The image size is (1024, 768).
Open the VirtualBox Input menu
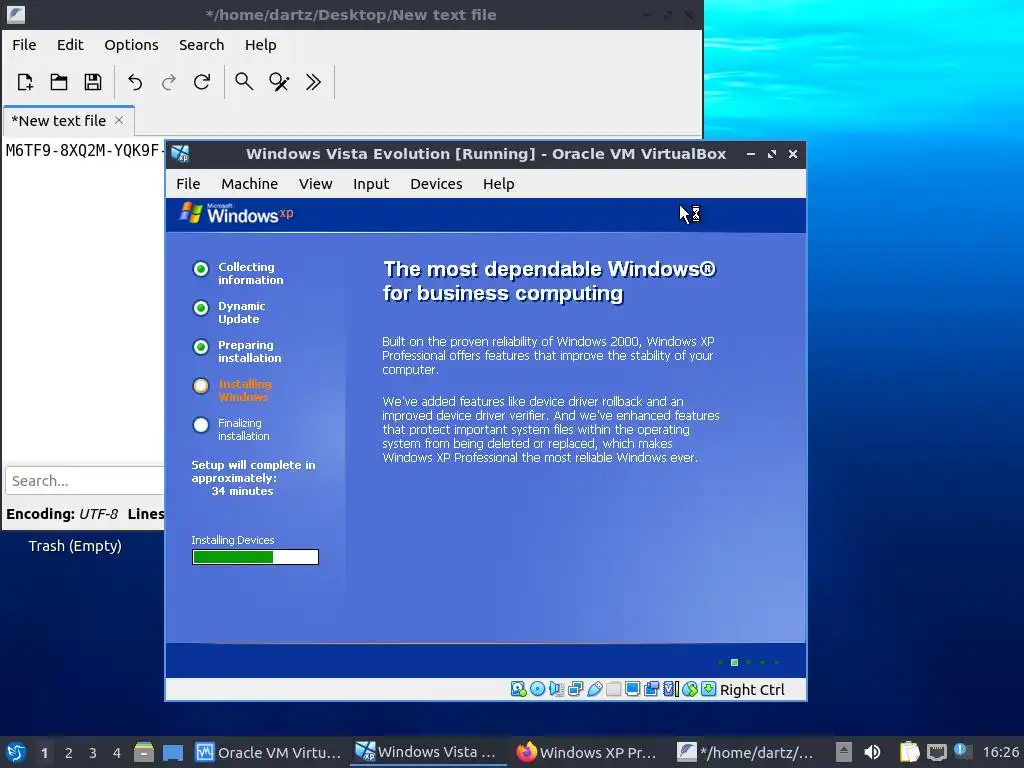tap(371, 184)
